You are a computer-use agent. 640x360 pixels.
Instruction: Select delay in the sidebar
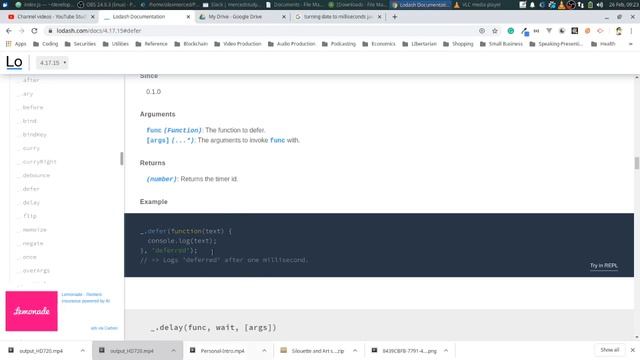31,202
